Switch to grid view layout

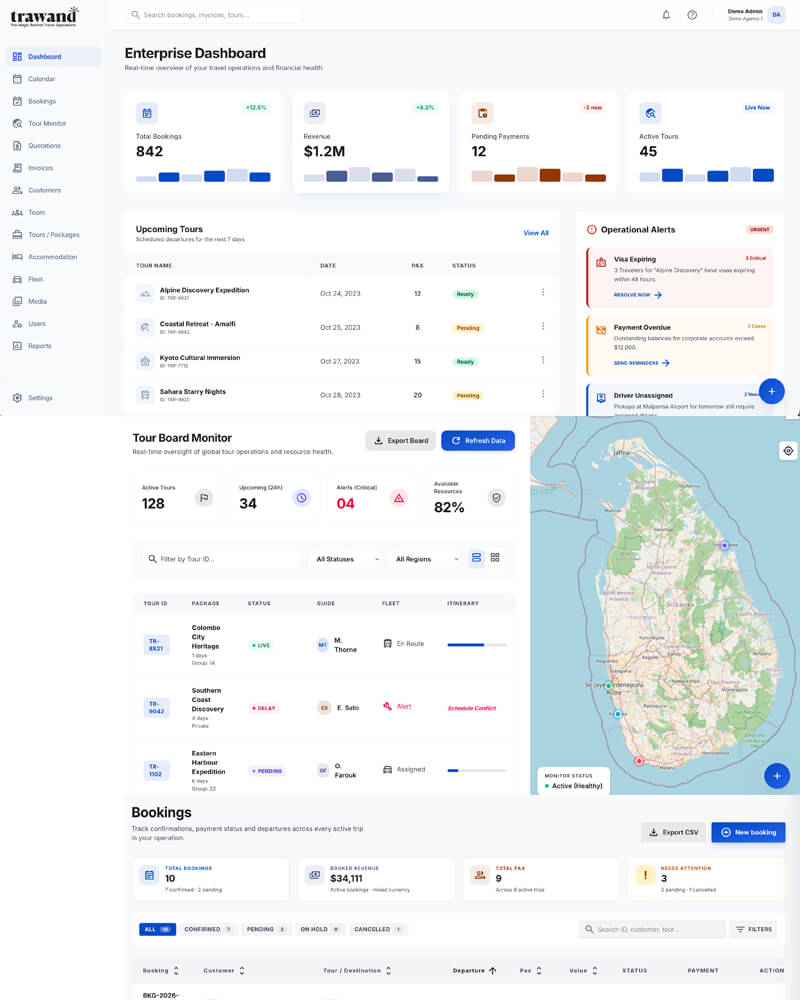(x=495, y=558)
